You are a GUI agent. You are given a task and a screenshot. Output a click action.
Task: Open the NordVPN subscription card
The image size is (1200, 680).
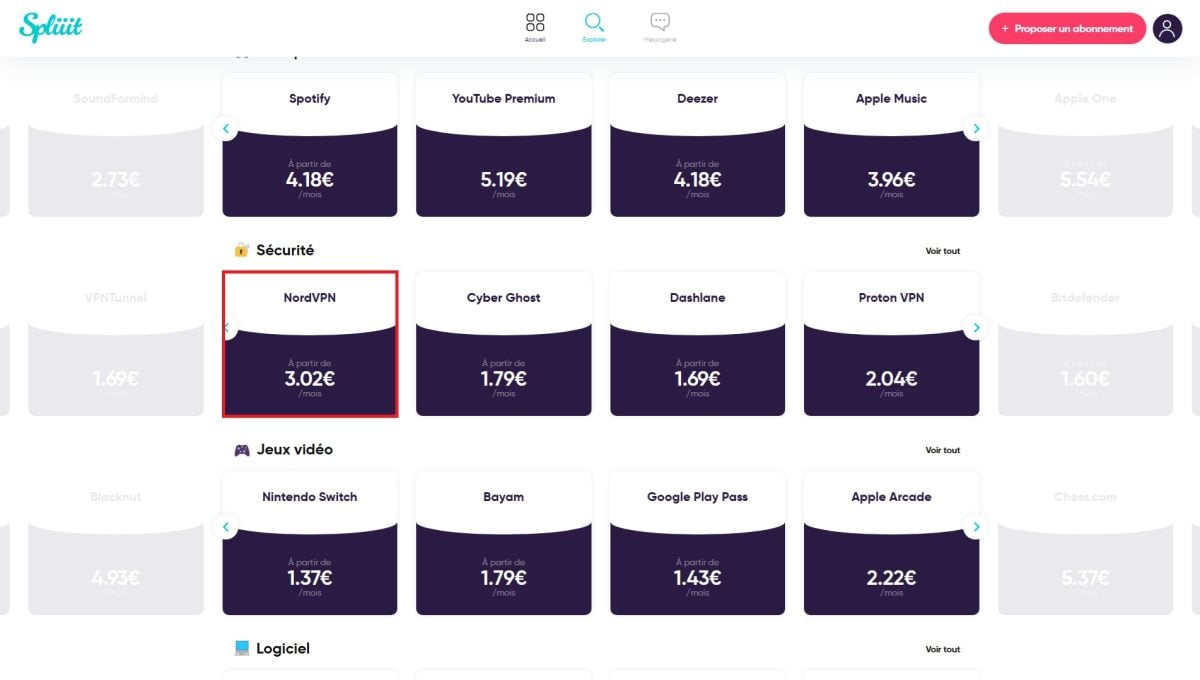point(310,344)
